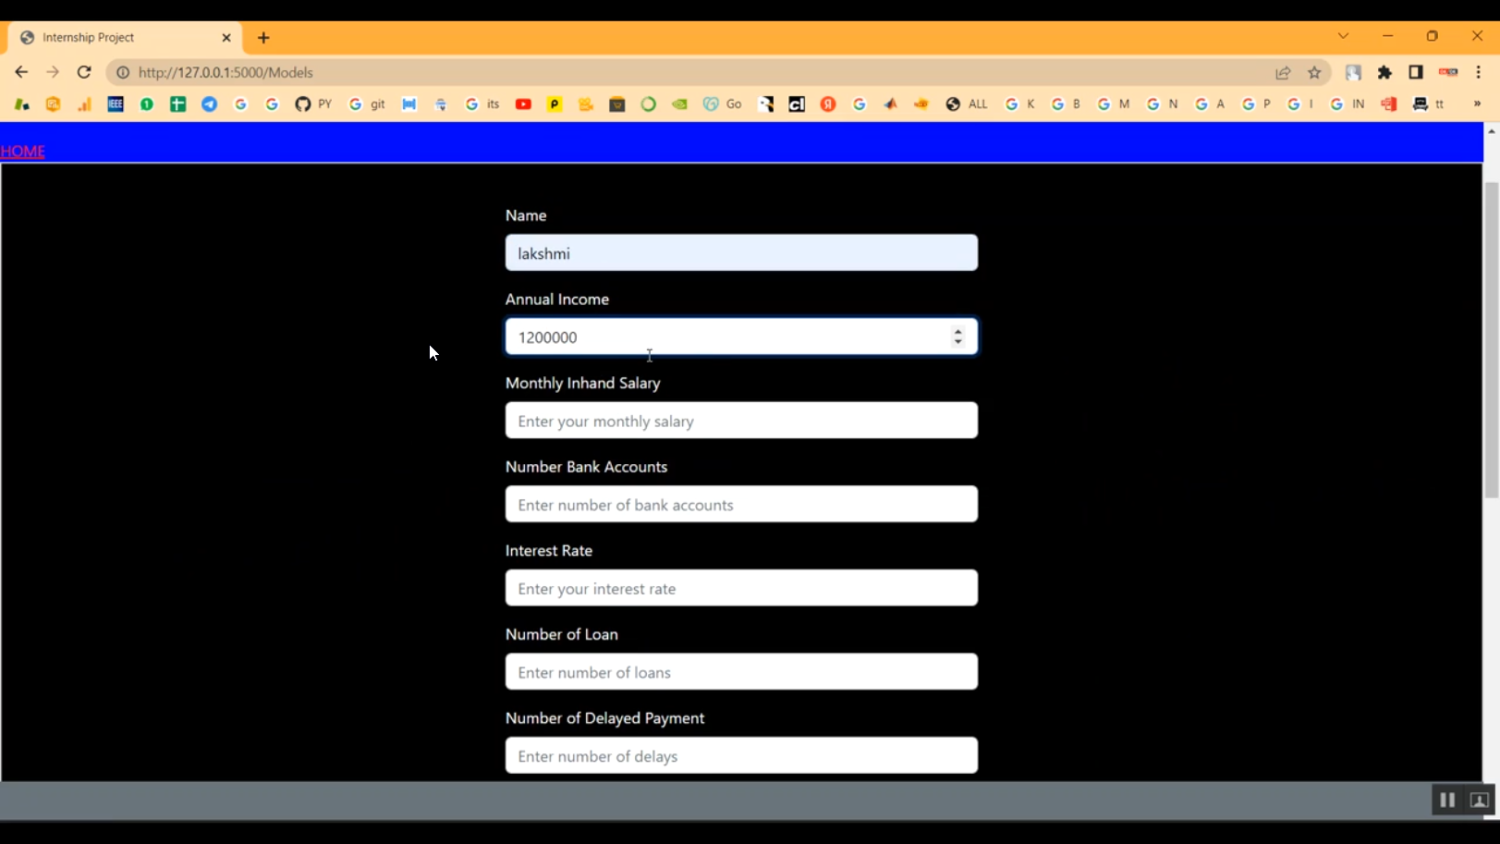Click the Number of Delayed Payment field
1500x844 pixels.
point(741,756)
